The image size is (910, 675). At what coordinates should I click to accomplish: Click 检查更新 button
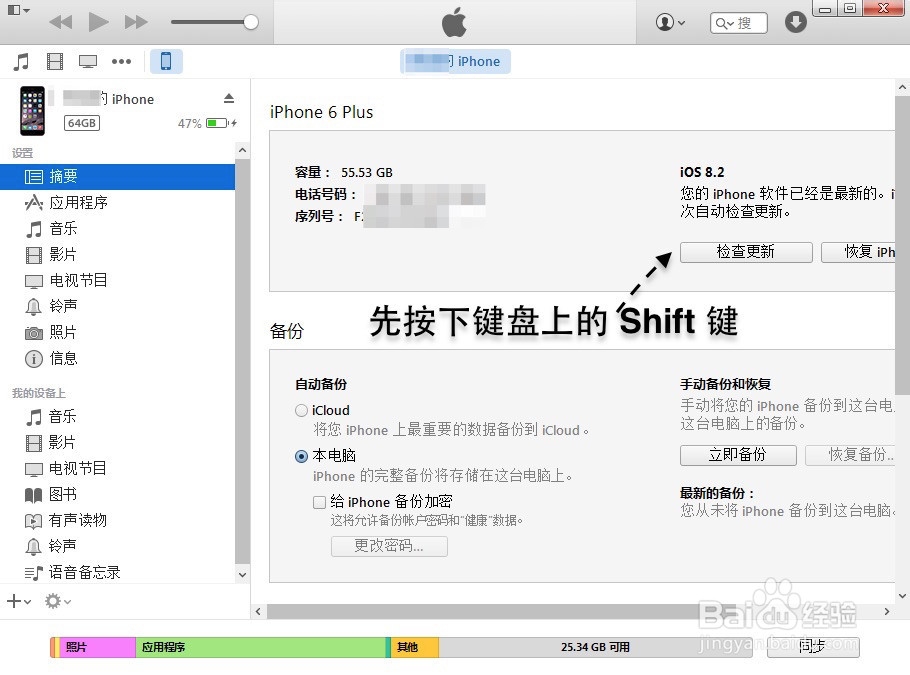pyautogui.click(x=746, y=252)
